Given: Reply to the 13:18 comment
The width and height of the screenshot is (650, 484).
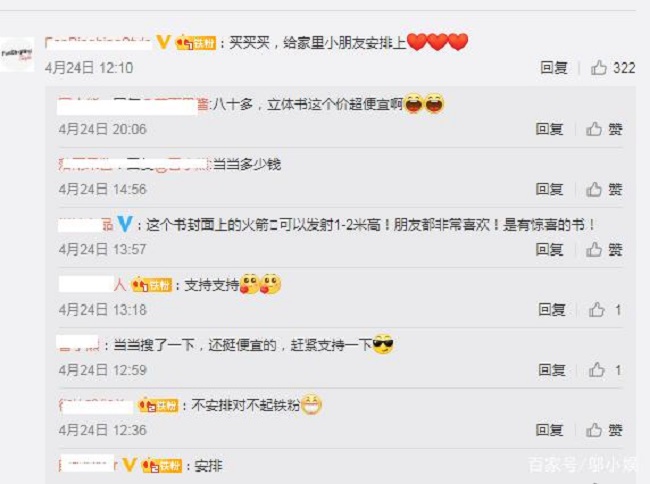Looking at the screenshot, I should pos(552,310).
